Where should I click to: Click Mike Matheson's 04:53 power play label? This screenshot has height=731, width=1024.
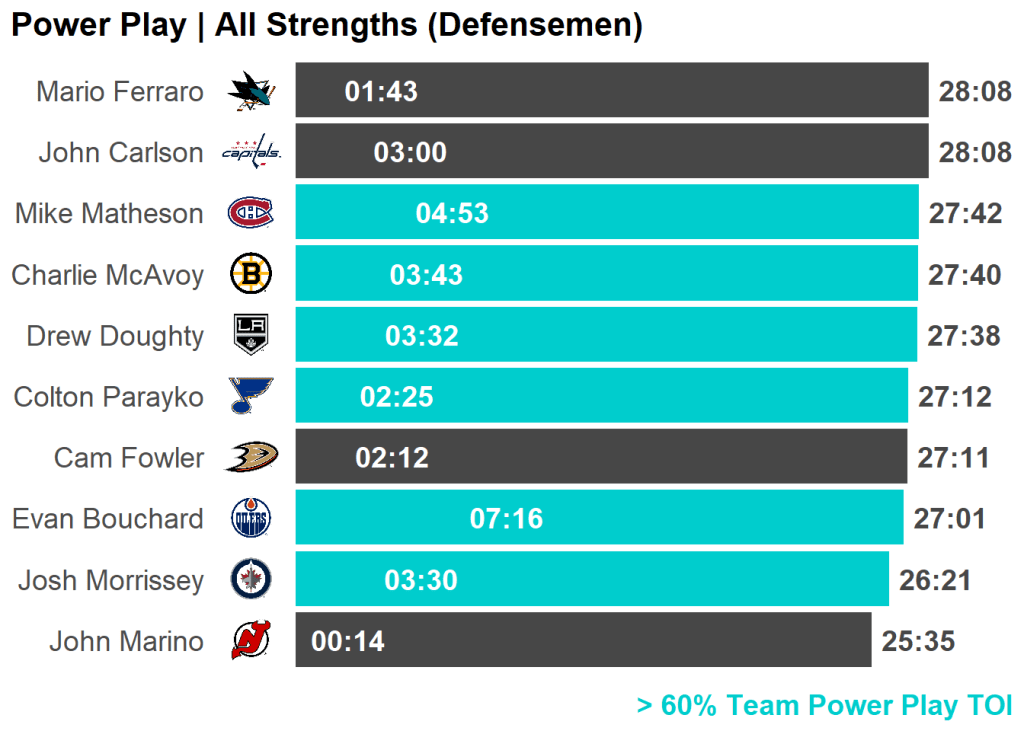coord(452,213)
